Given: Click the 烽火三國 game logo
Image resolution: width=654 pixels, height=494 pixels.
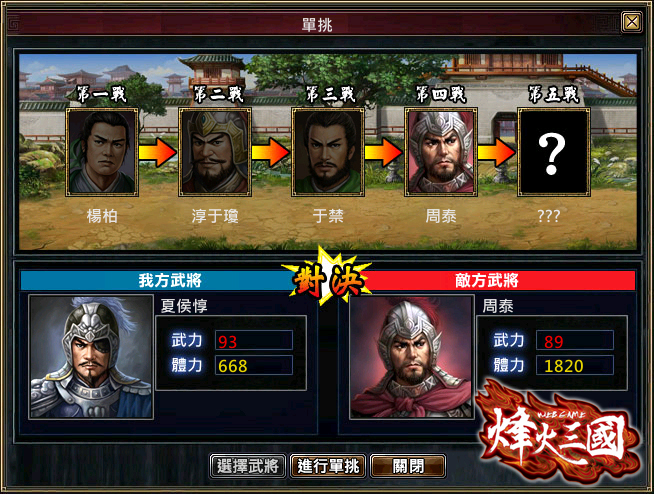Looking at the screenshot, I should coord(559,430).
